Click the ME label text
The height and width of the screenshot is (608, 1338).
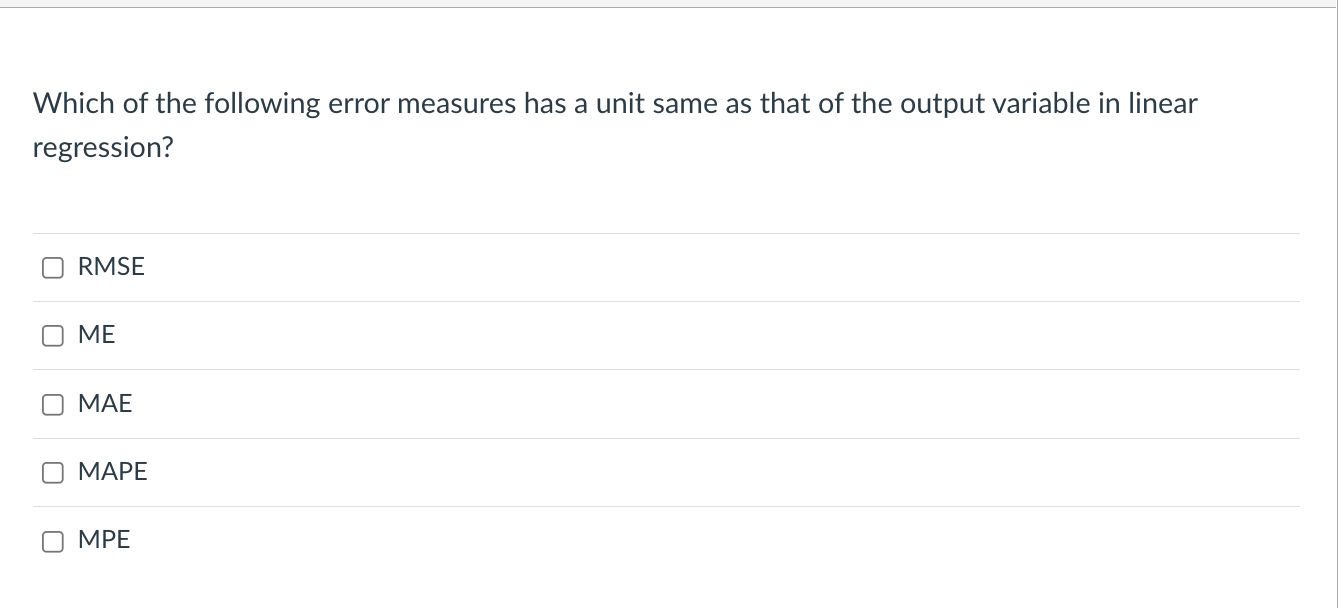pos(97,335)
